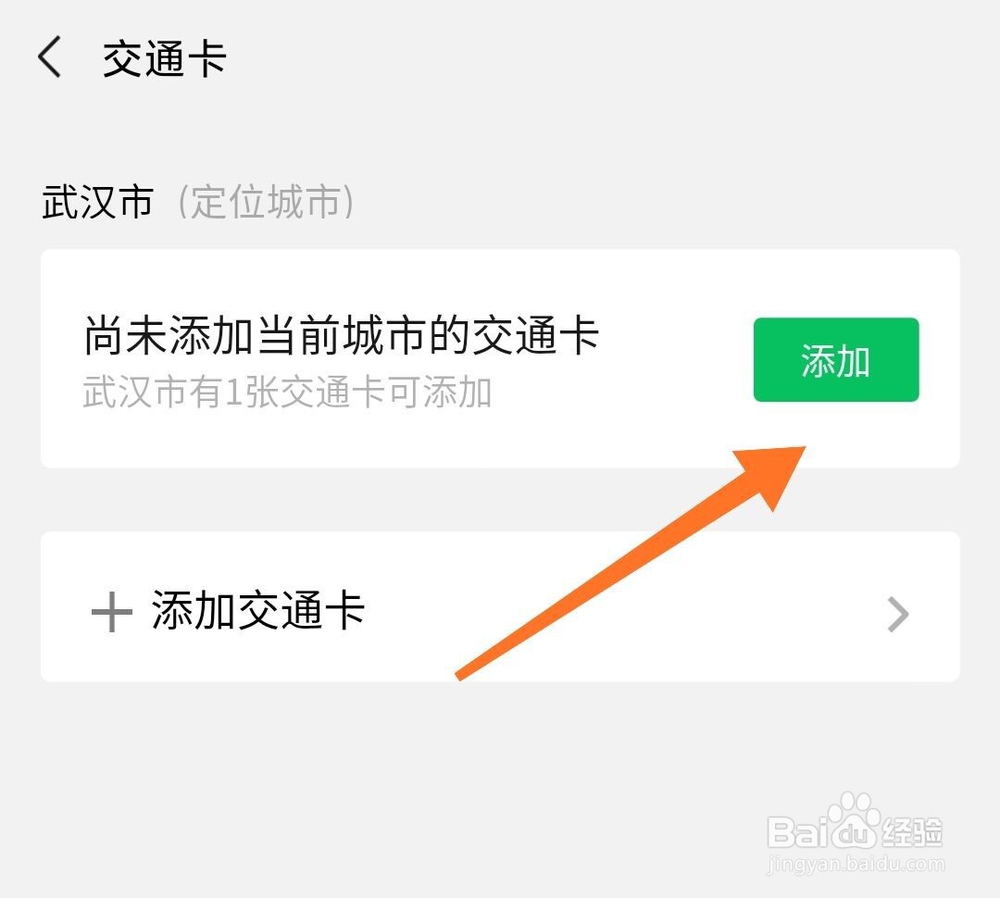This screenshot has height=898, width=1000.
Task: Click the 交通卡 page title
Action: (x=164, y=58)
